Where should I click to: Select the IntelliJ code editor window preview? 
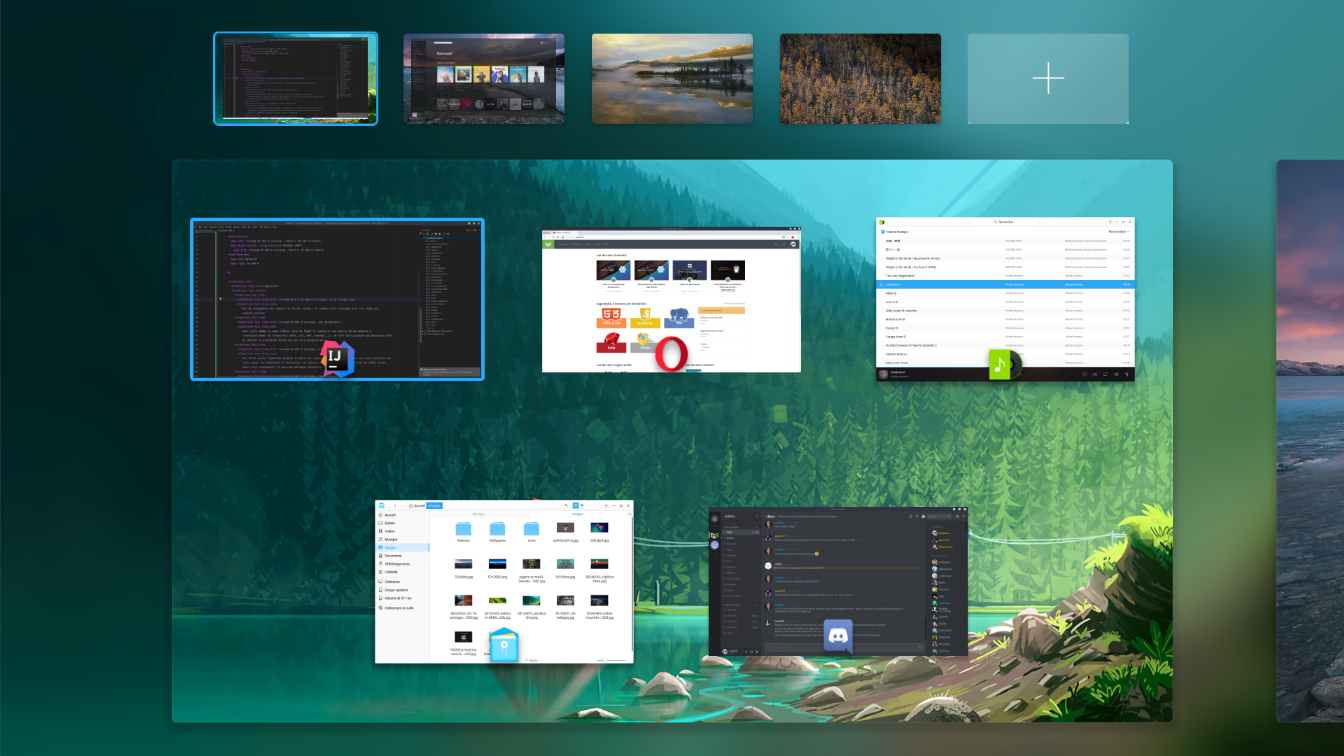(337, 299)
